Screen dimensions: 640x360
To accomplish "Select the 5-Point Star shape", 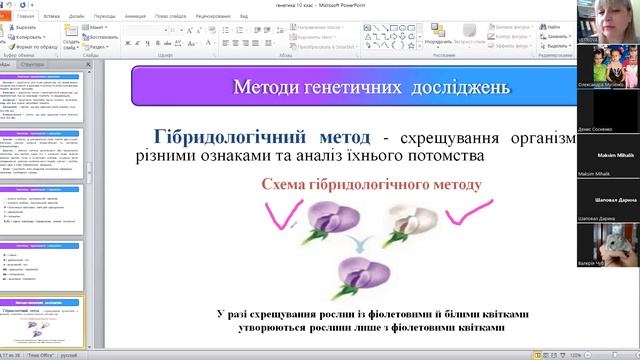I will [411, 46].
